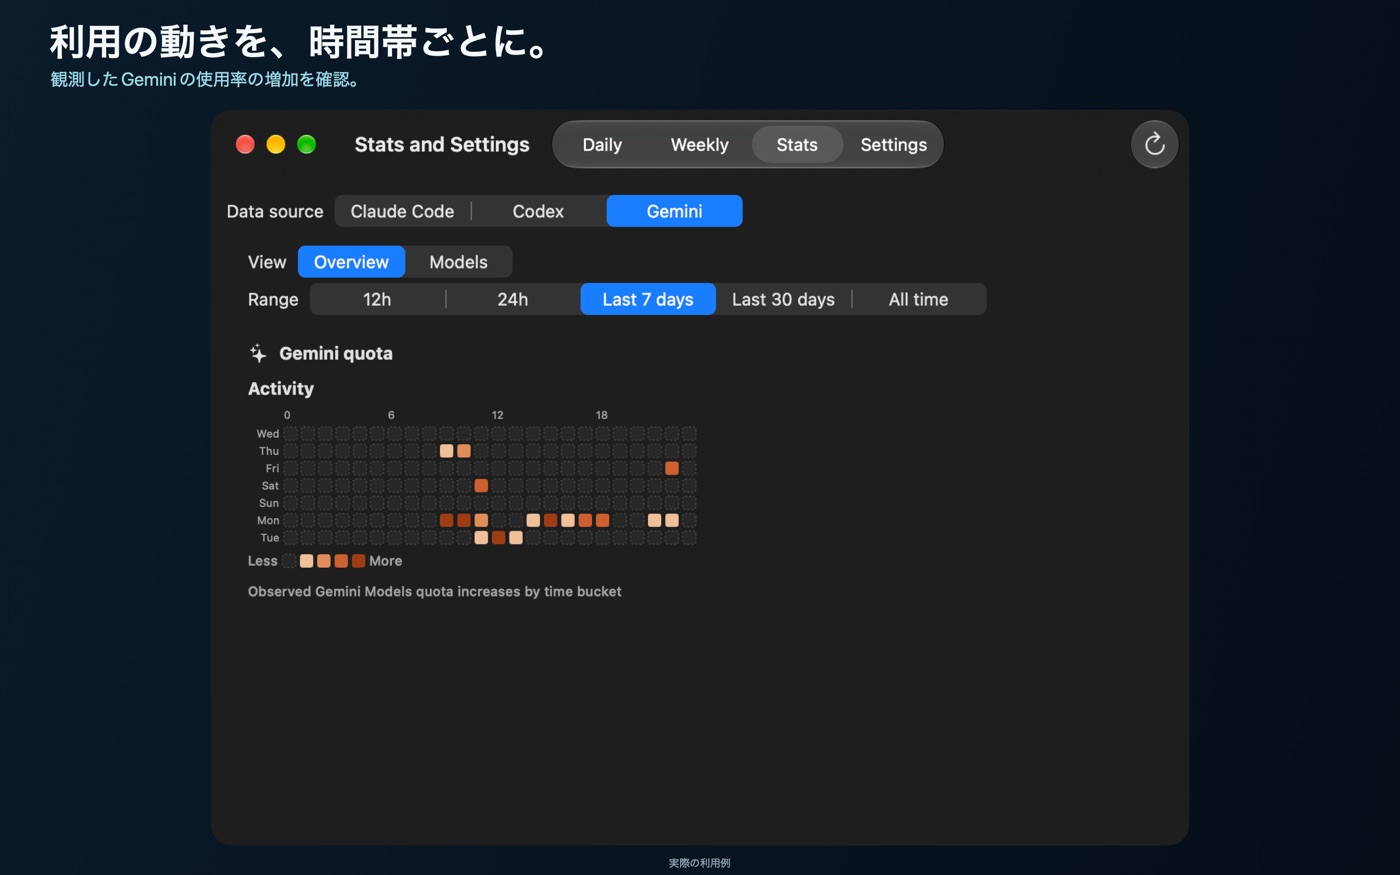Click the hour "6" column label

tap(391, 415)
